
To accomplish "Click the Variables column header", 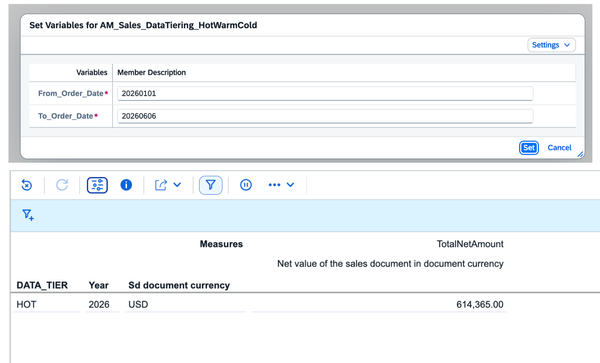I will click(91, 72).
